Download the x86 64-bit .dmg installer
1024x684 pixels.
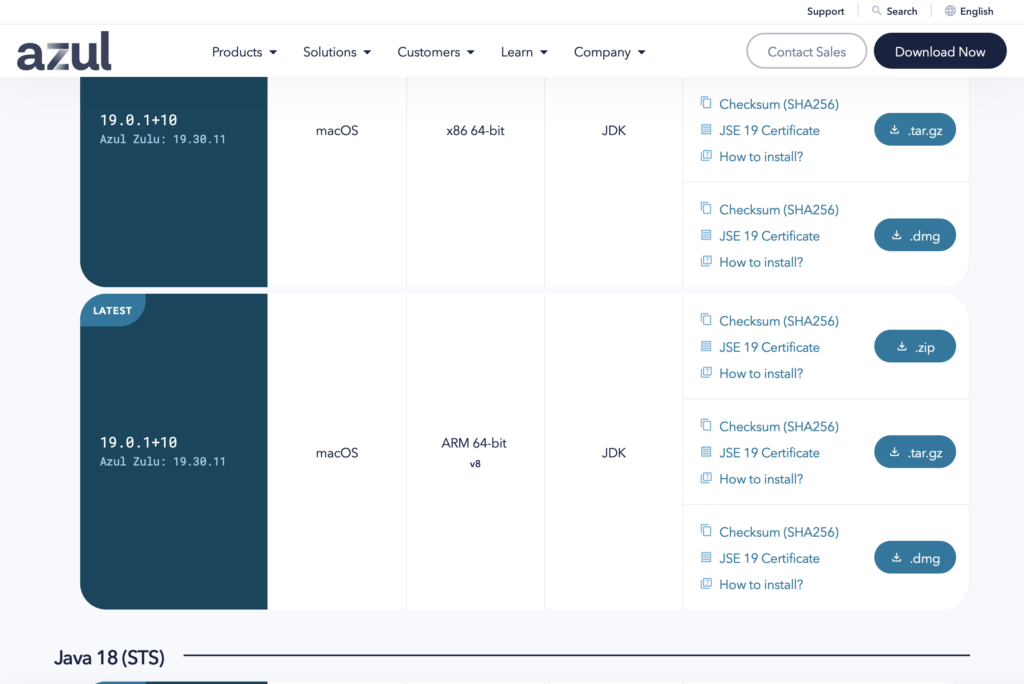(914, 236)
